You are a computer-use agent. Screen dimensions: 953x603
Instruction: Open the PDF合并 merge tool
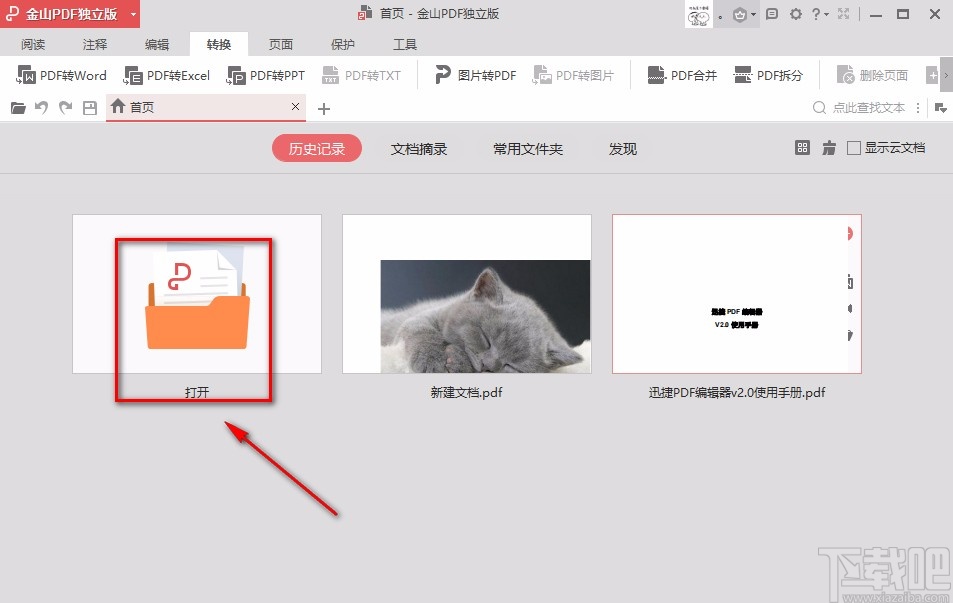pos(680,74)
